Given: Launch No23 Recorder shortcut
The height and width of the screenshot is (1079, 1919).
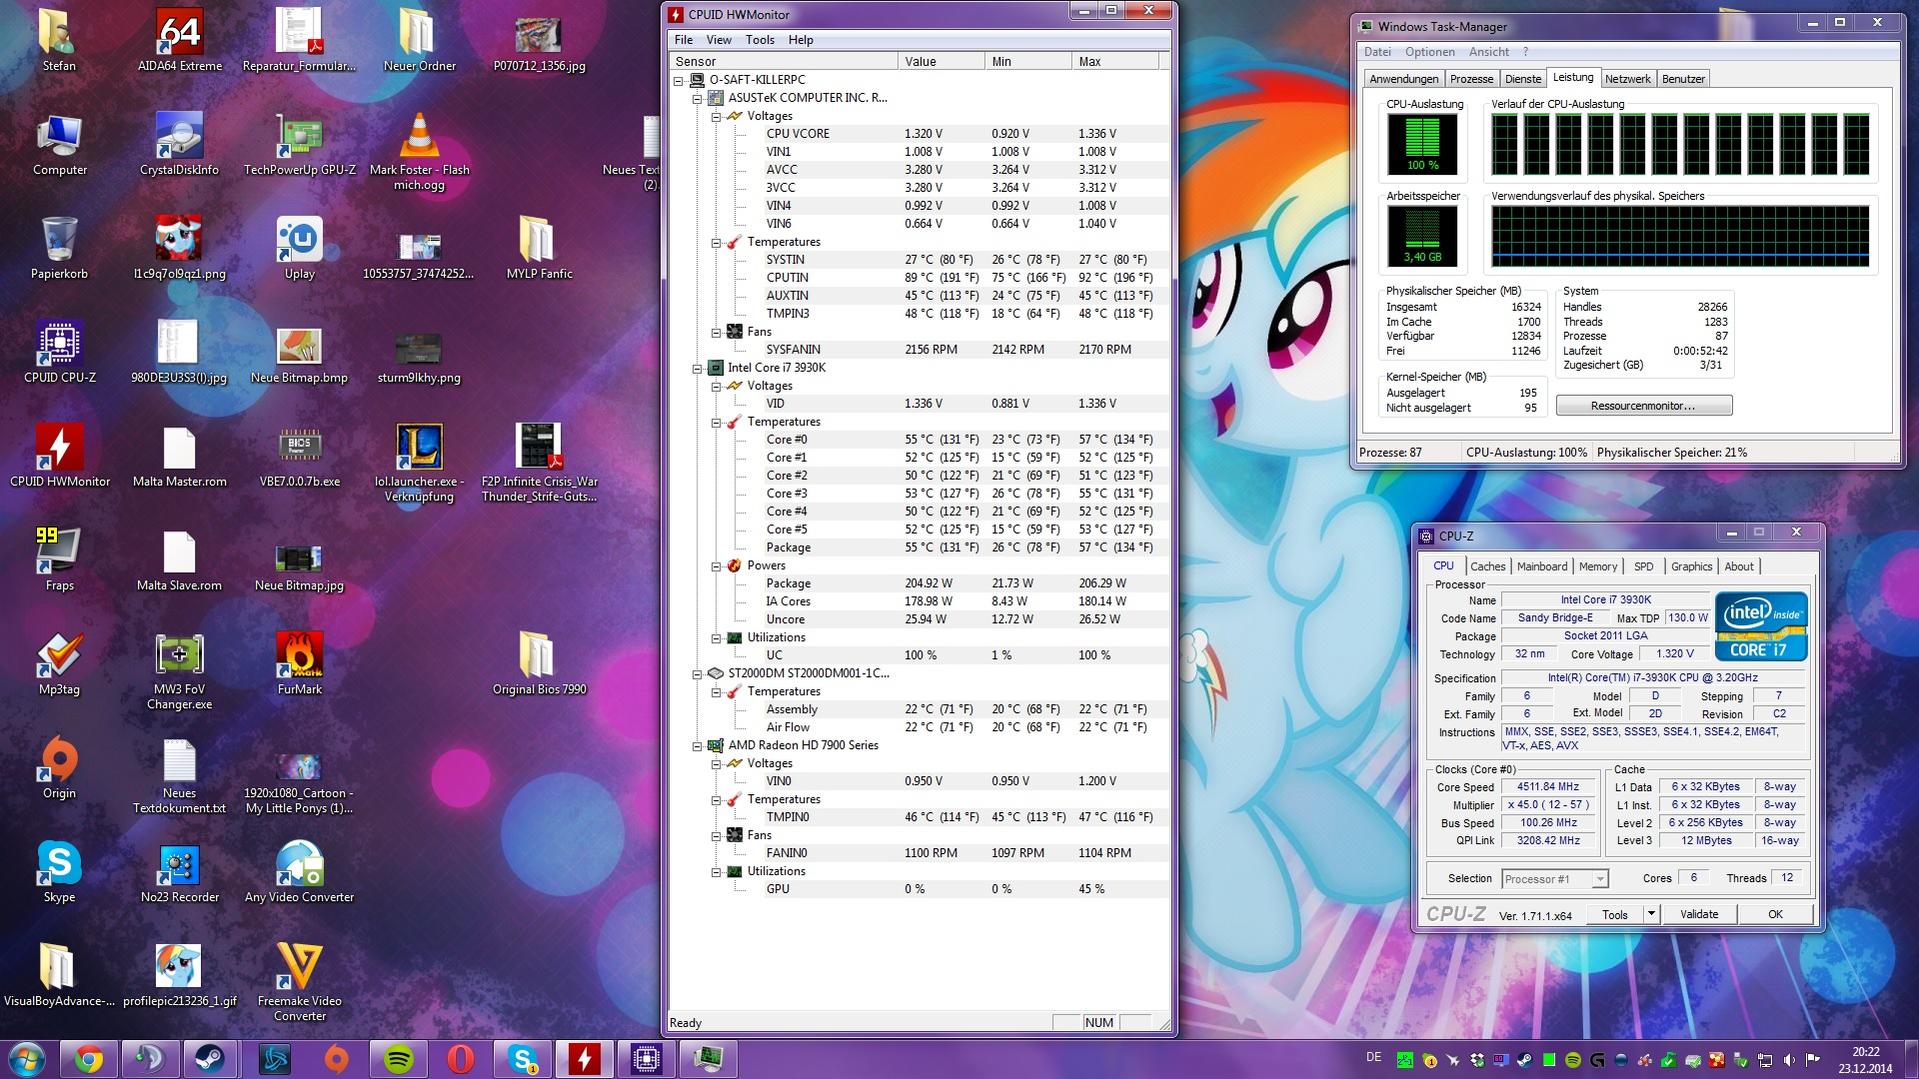Looking at the screenshot, I should point(180,872).
